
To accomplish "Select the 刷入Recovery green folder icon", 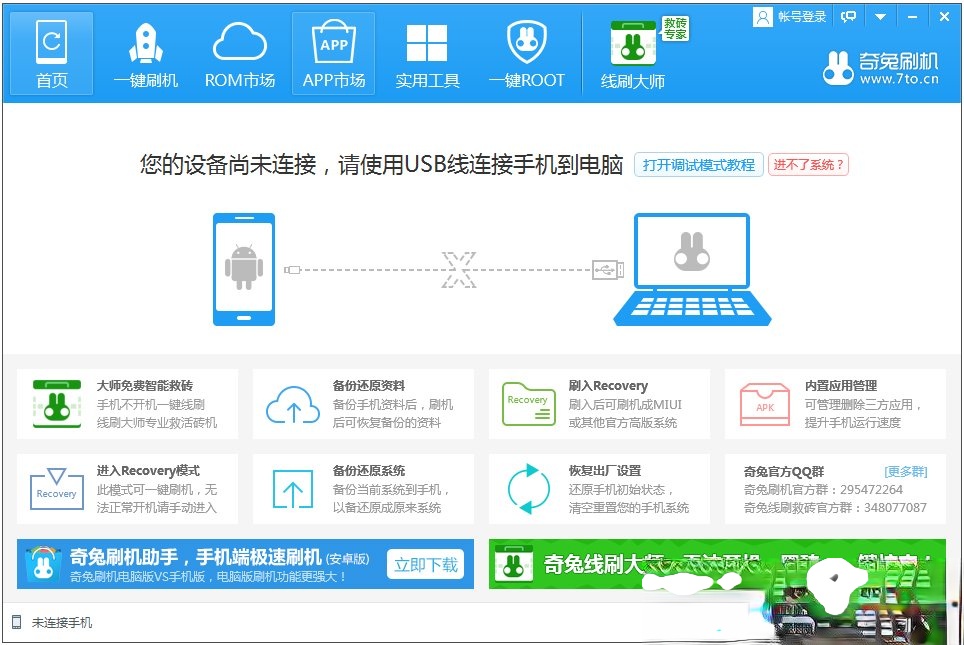I will coord(529,405).
